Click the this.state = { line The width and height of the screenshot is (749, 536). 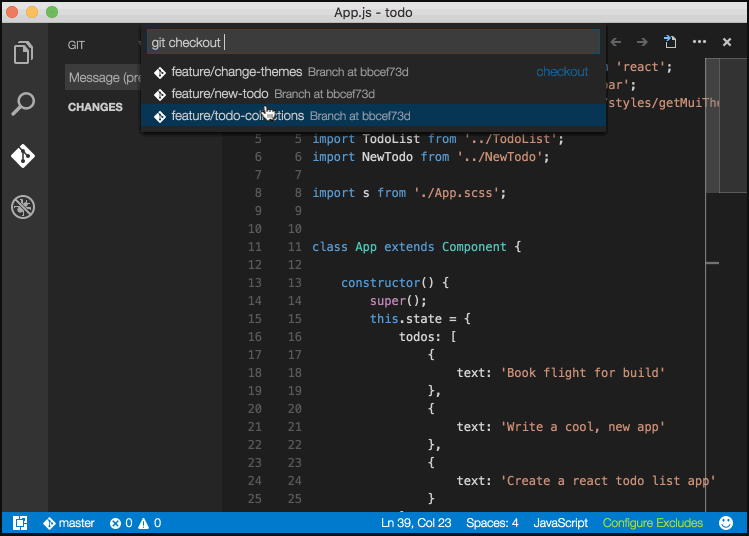coord(420,319)
